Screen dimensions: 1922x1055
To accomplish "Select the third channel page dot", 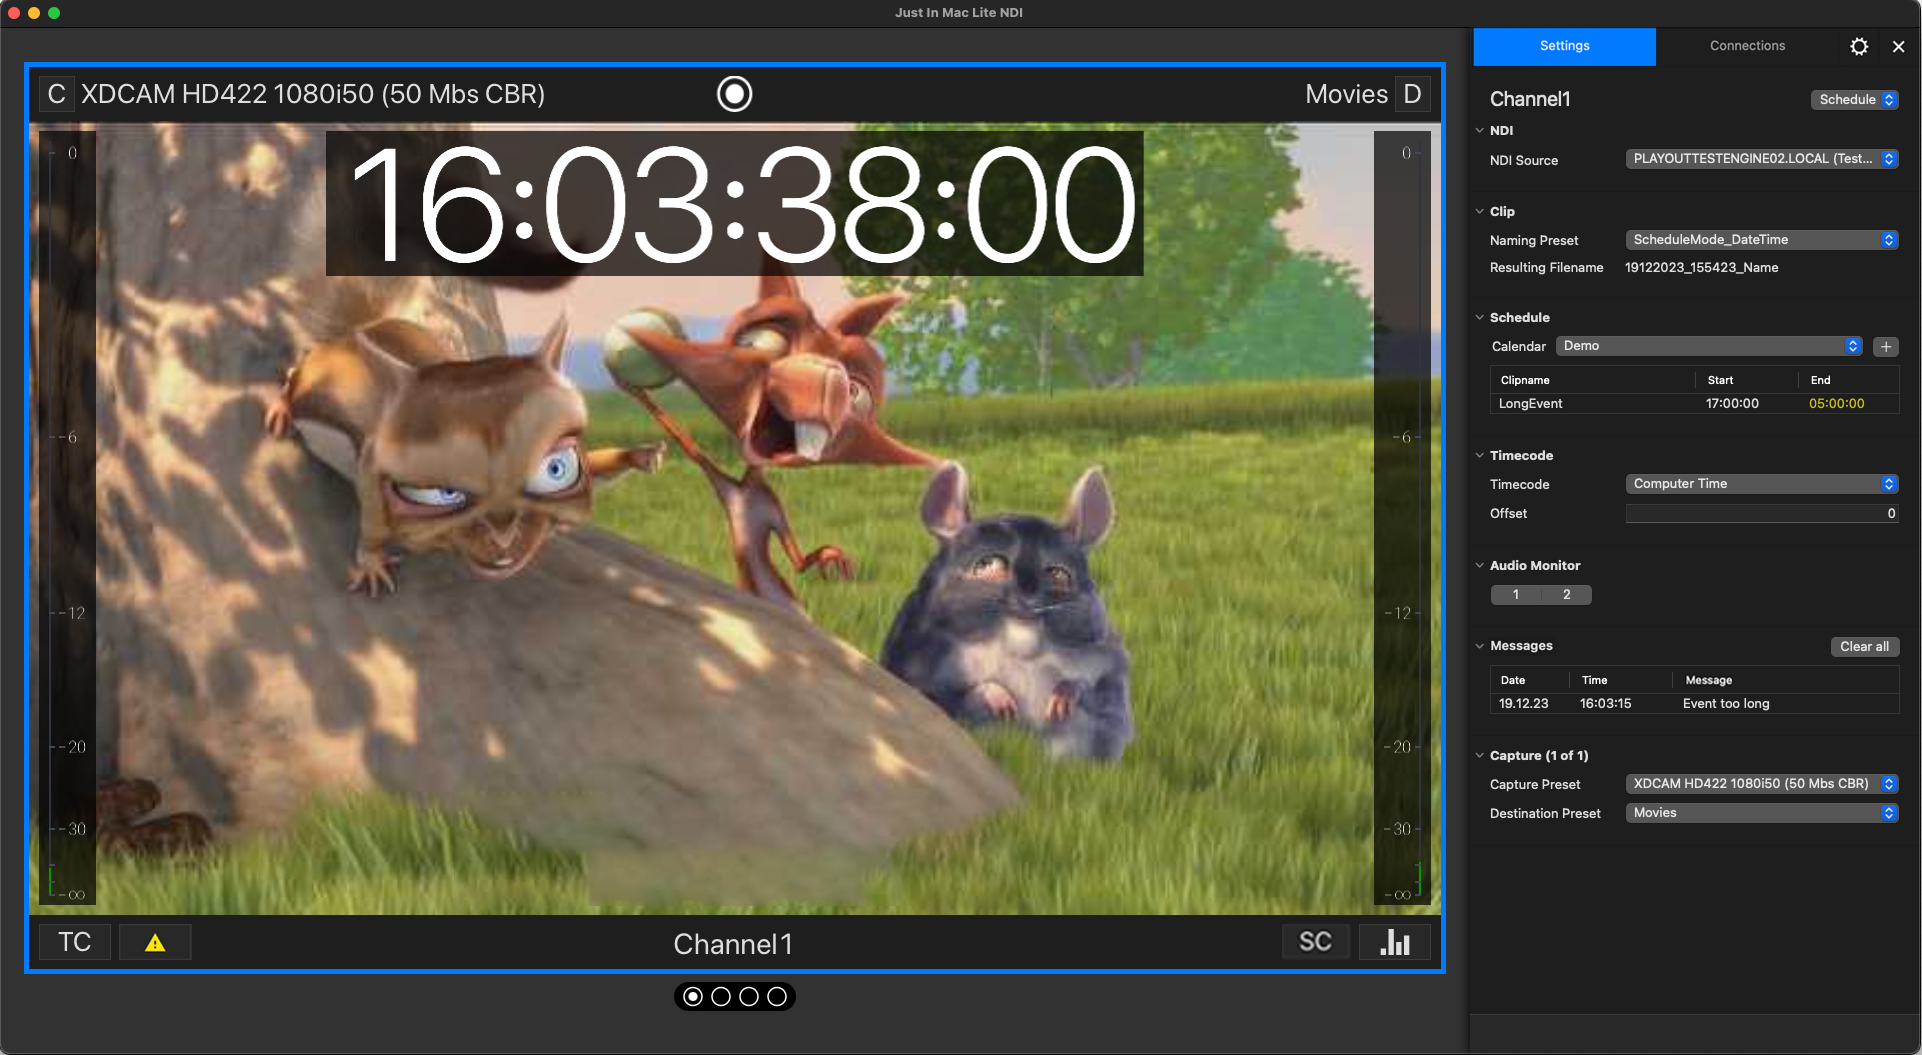I will pyautogui.click(x=749, y=997).
